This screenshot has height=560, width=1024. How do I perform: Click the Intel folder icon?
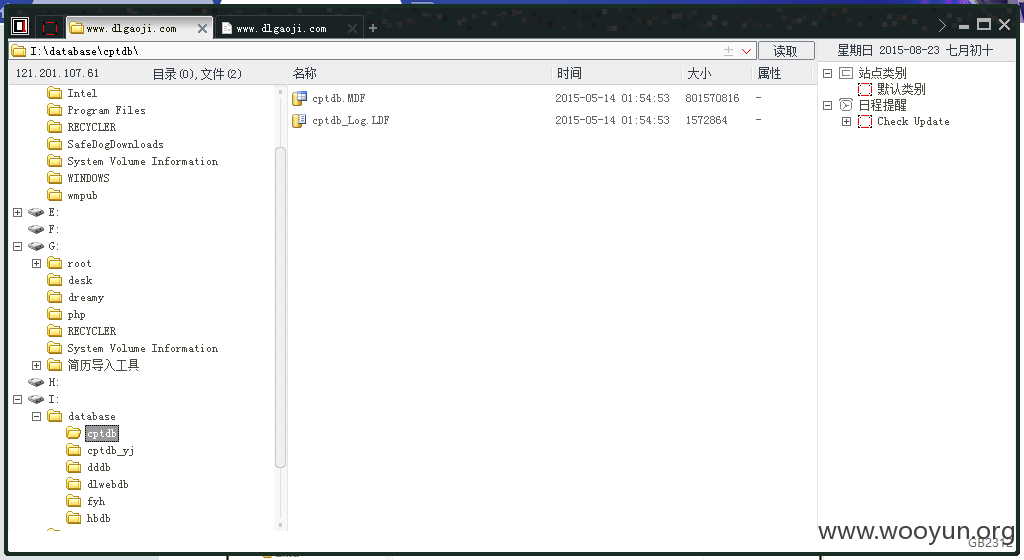click(x=55, y=93)
